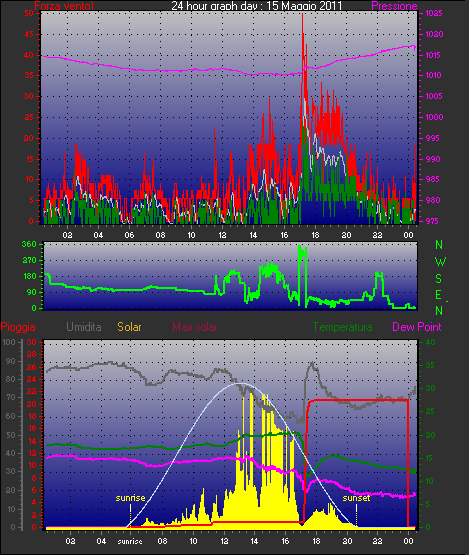Click the 'Forza vento' wind speed label
469x555 pixels.
[x=64, y=6]
